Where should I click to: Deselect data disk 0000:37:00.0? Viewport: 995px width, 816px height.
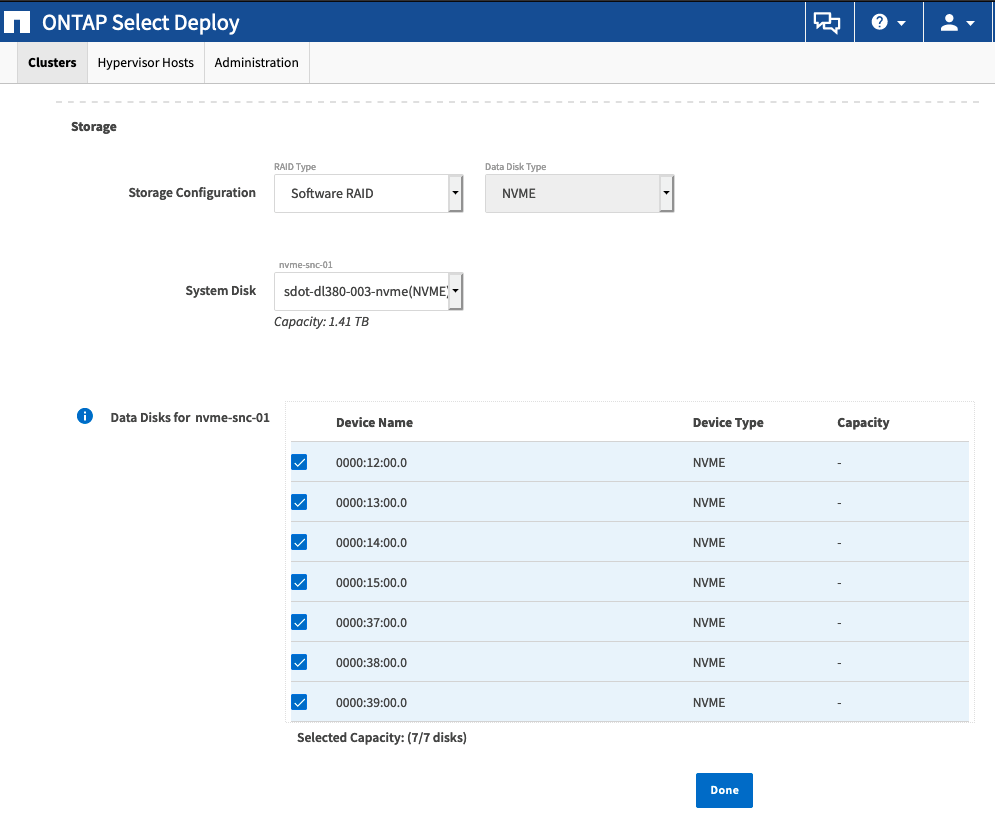point(299,622)
